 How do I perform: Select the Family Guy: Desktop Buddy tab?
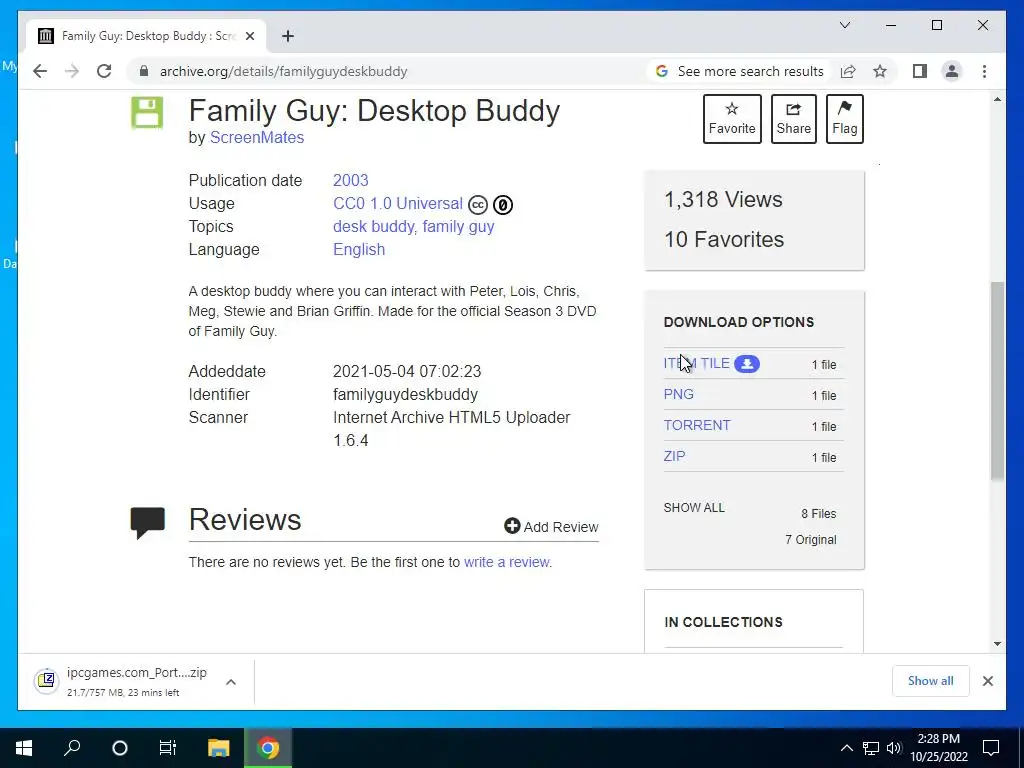pyautogui.click(x=146, y=36)
